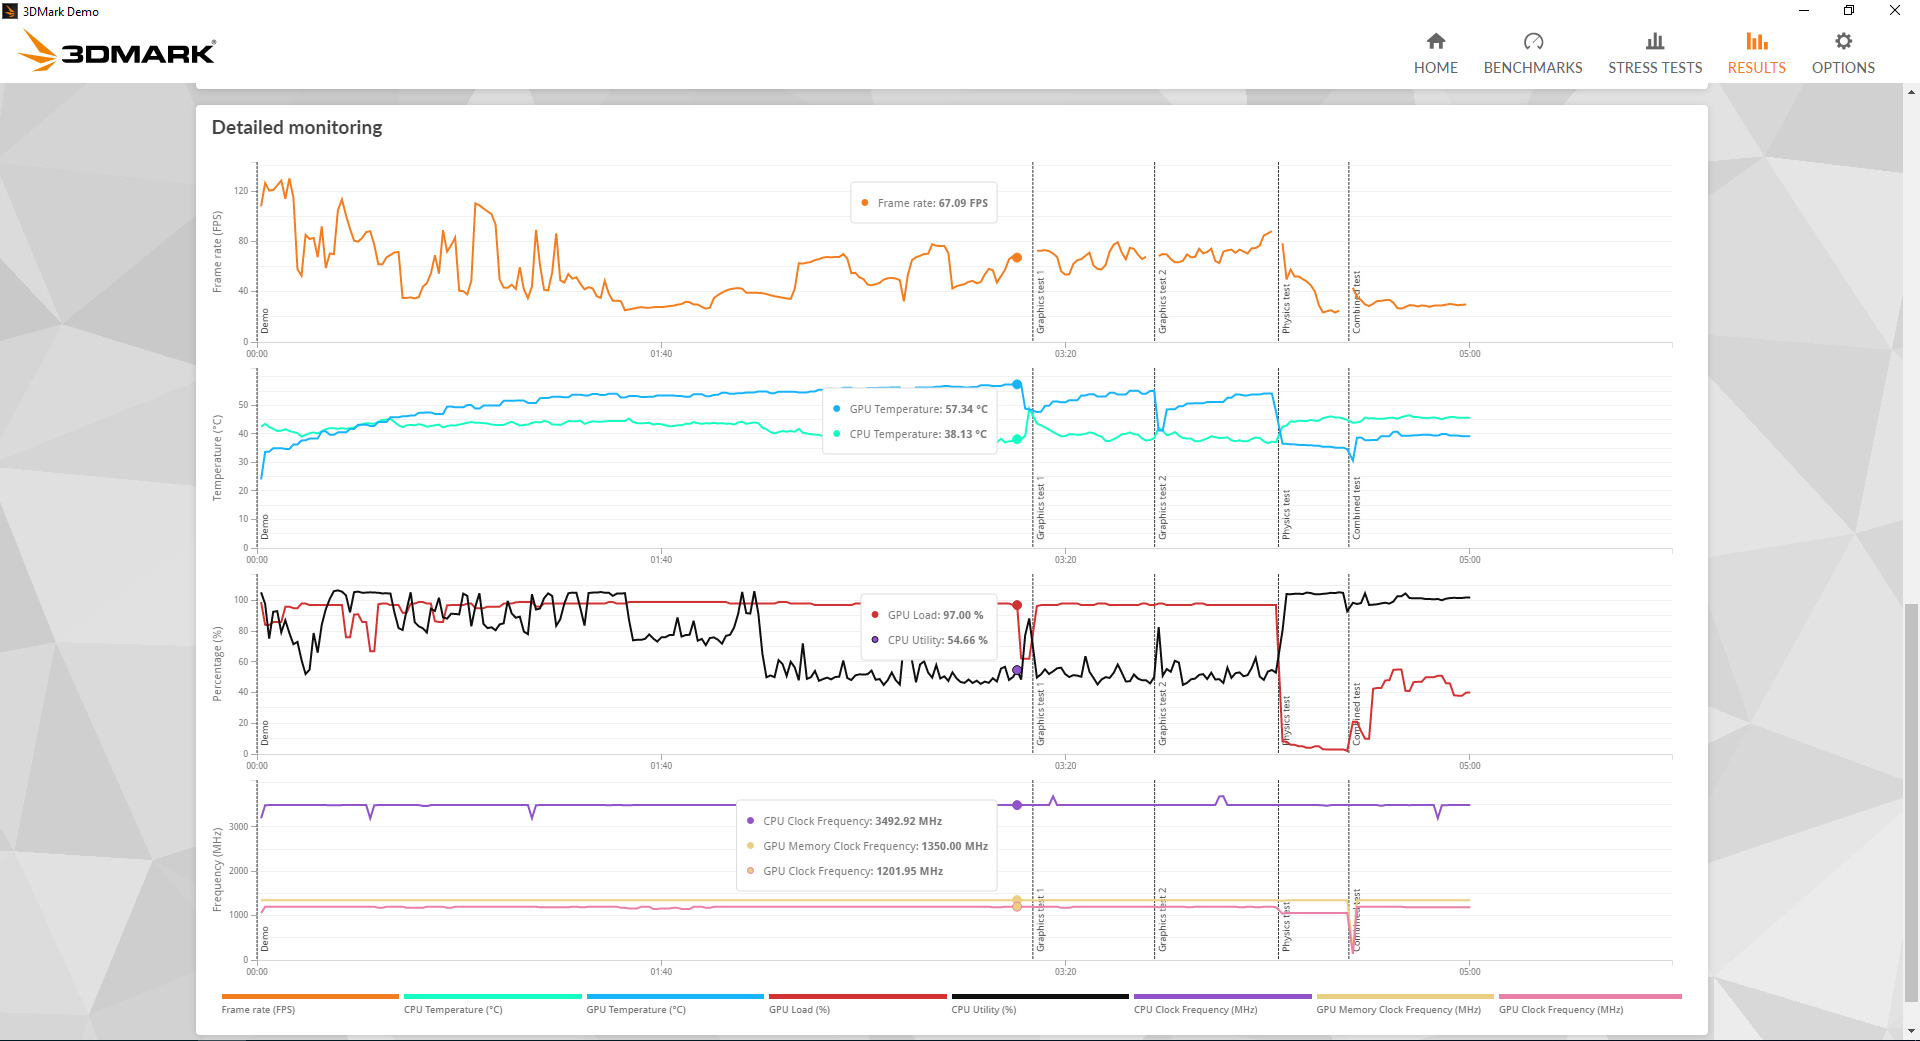Click the purple CPU clock data point
This screenshot has width=1920, height=1041.
[x=1017, y=805]
